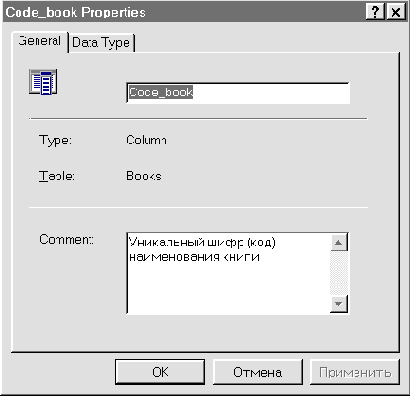Switch to the General tab
410x396 pixels.
pyautogui.click(x=40, y=41)
